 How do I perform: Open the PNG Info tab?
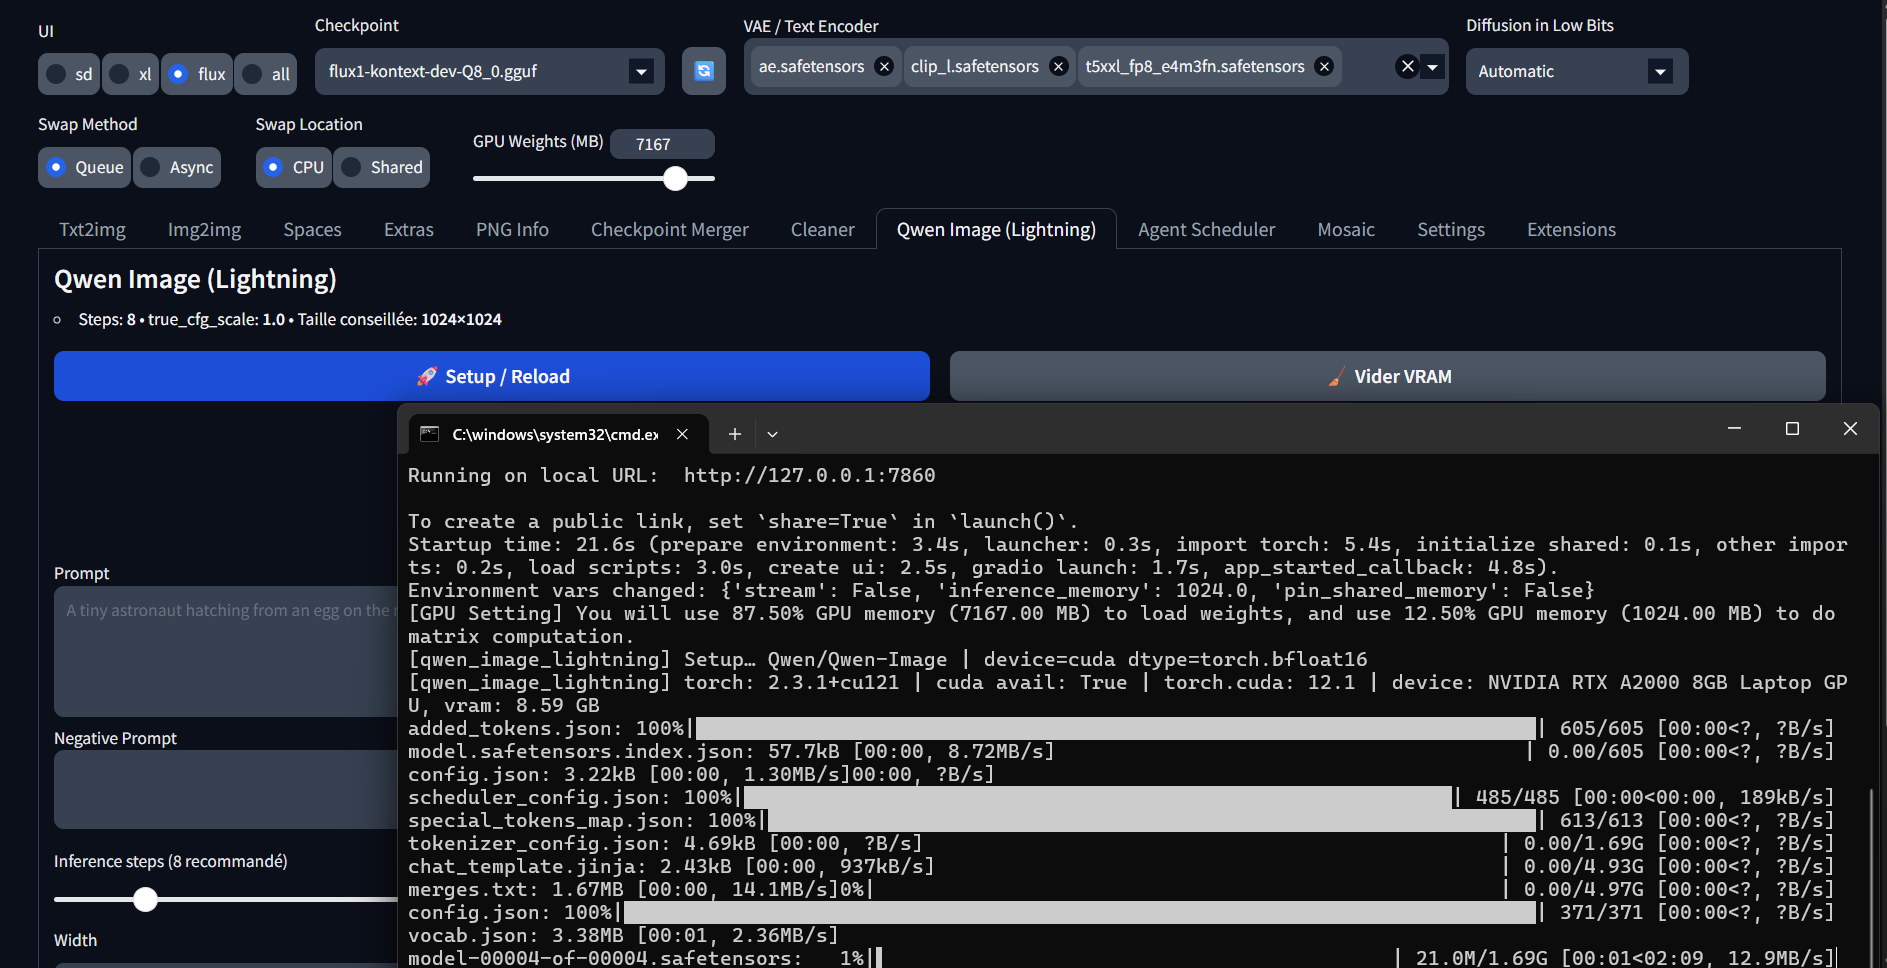512,229
